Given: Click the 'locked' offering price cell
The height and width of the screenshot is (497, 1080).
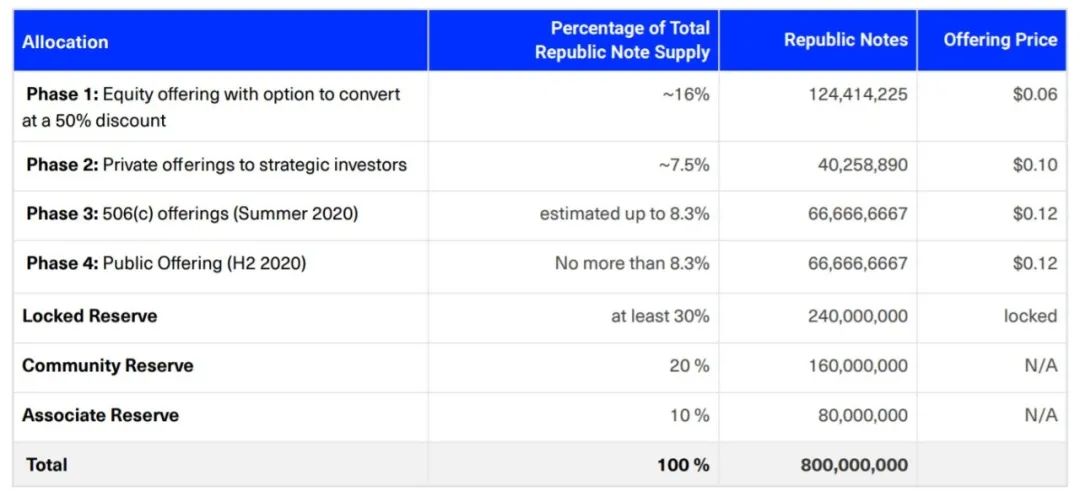Looking at the screenshot, I should click(x=1030, y=316).
